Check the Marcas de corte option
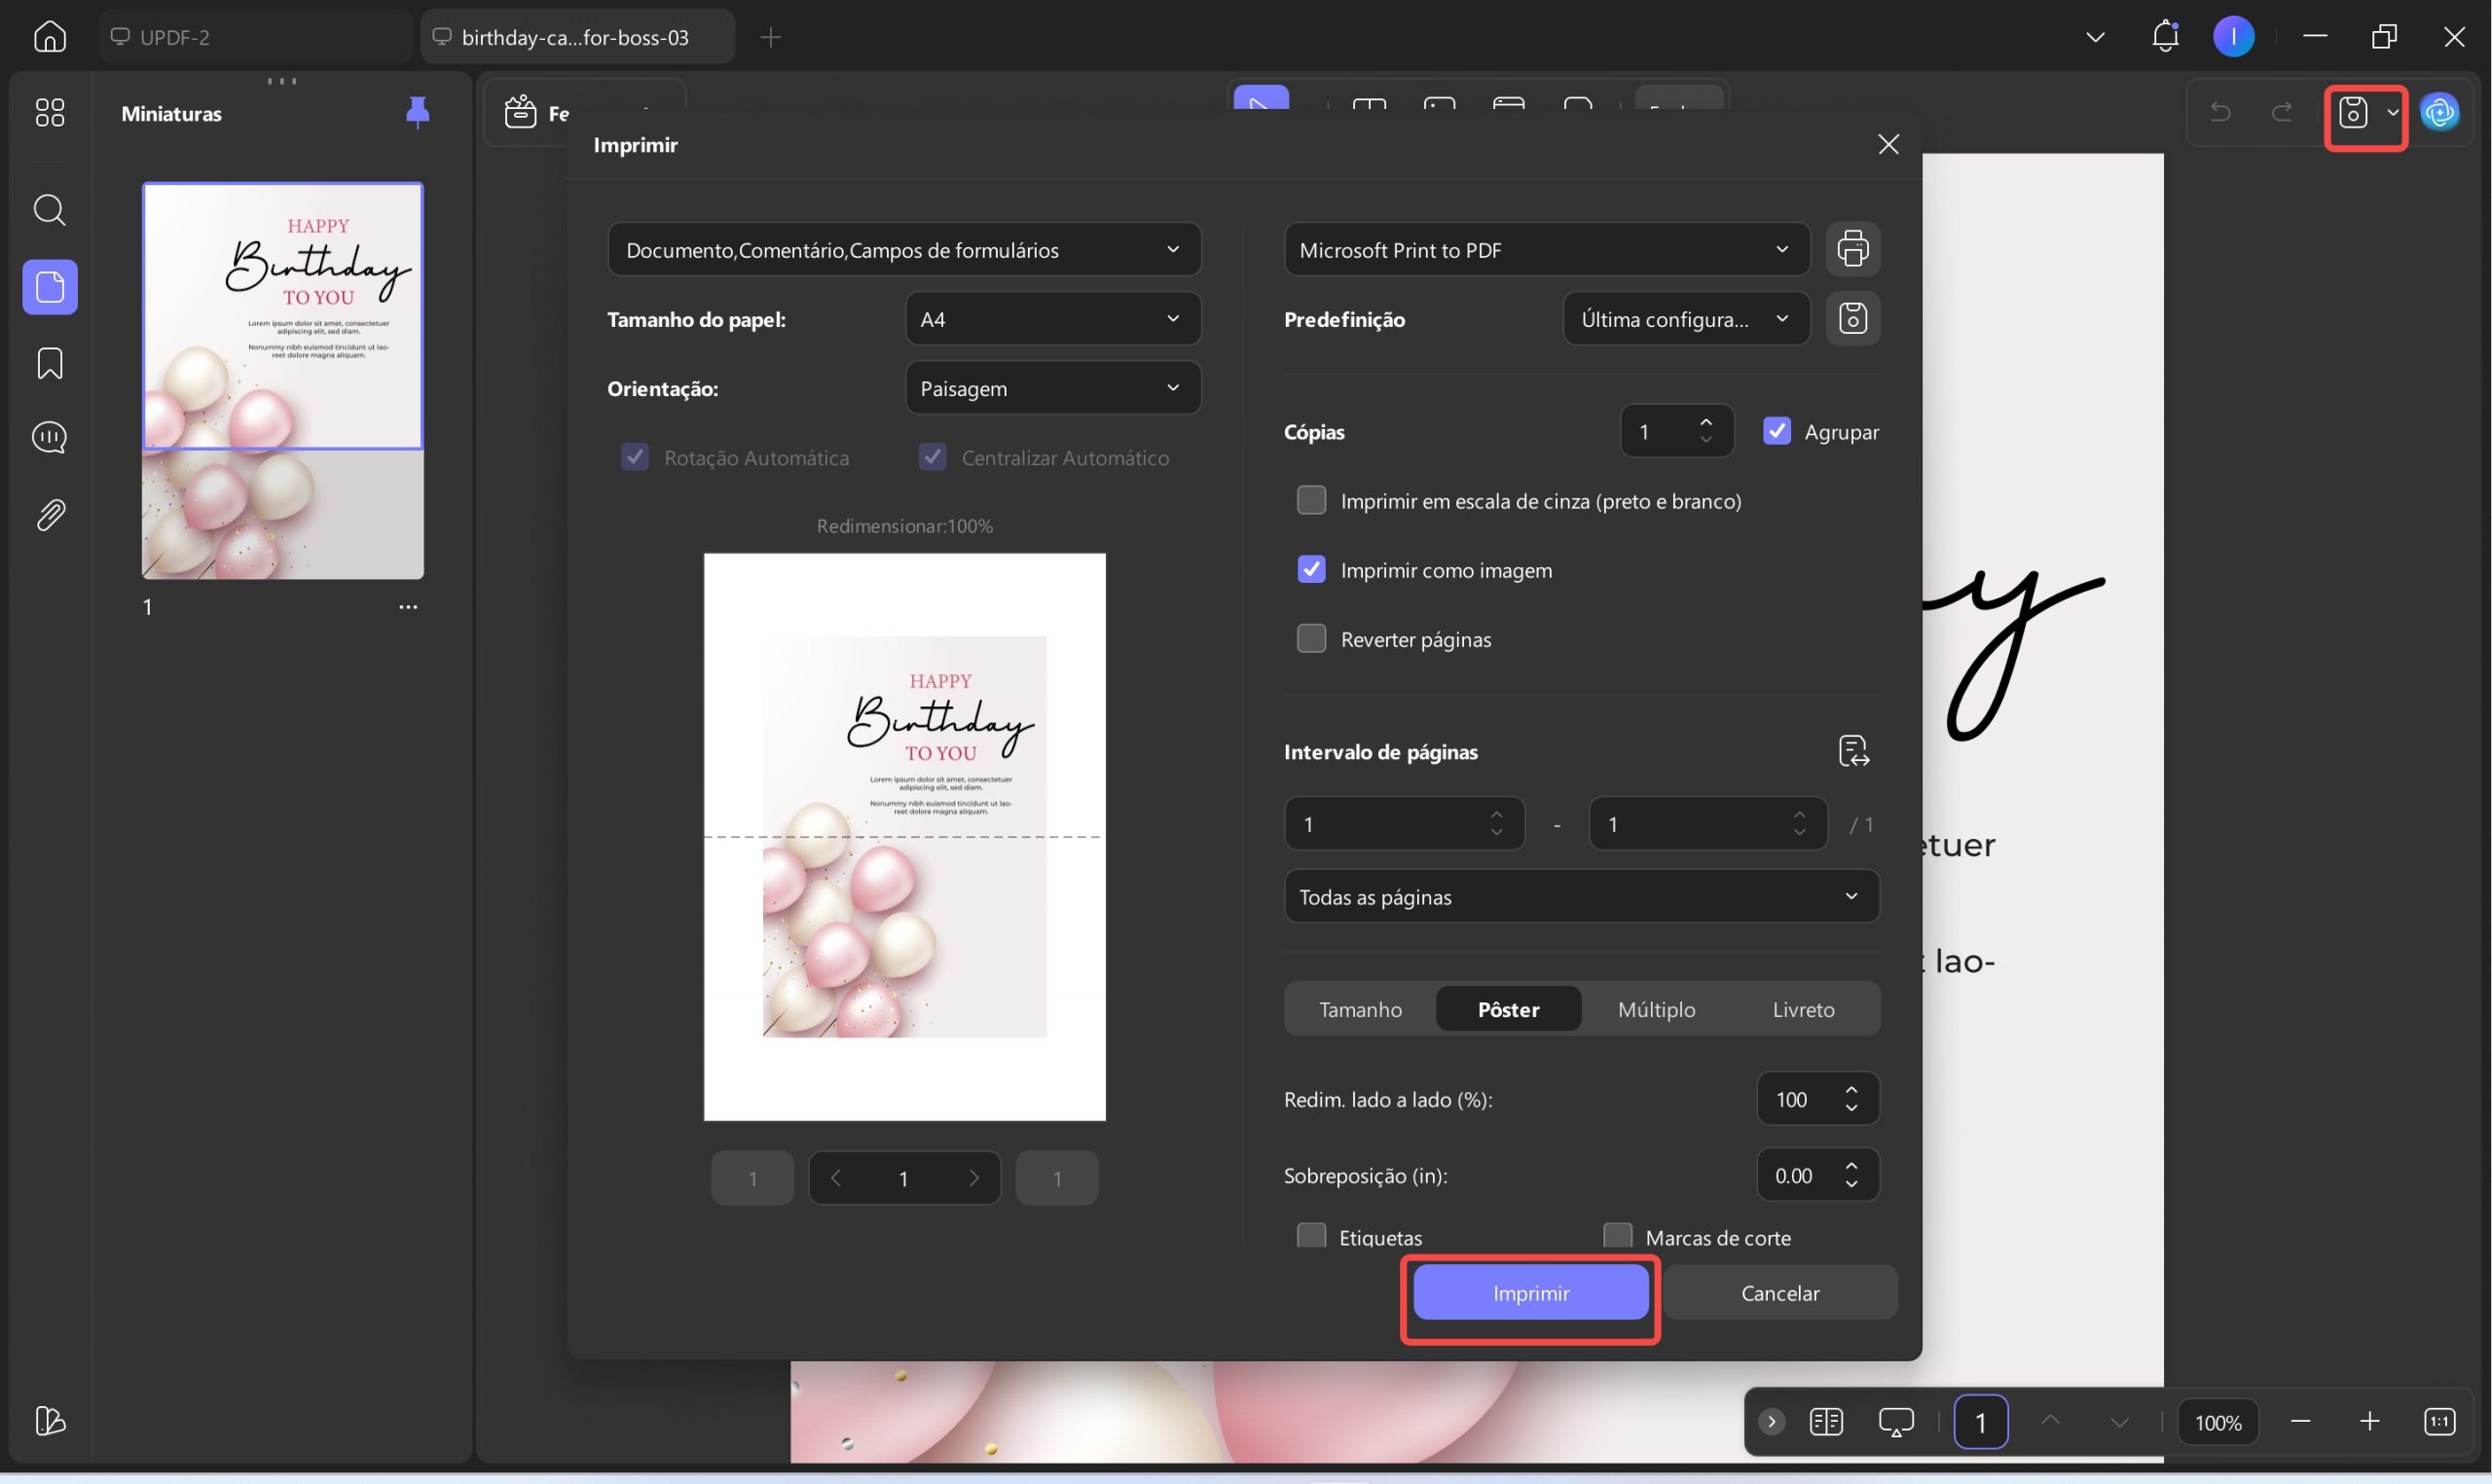This screenshot has width=2492, height=1484. coord(1617,1236)
